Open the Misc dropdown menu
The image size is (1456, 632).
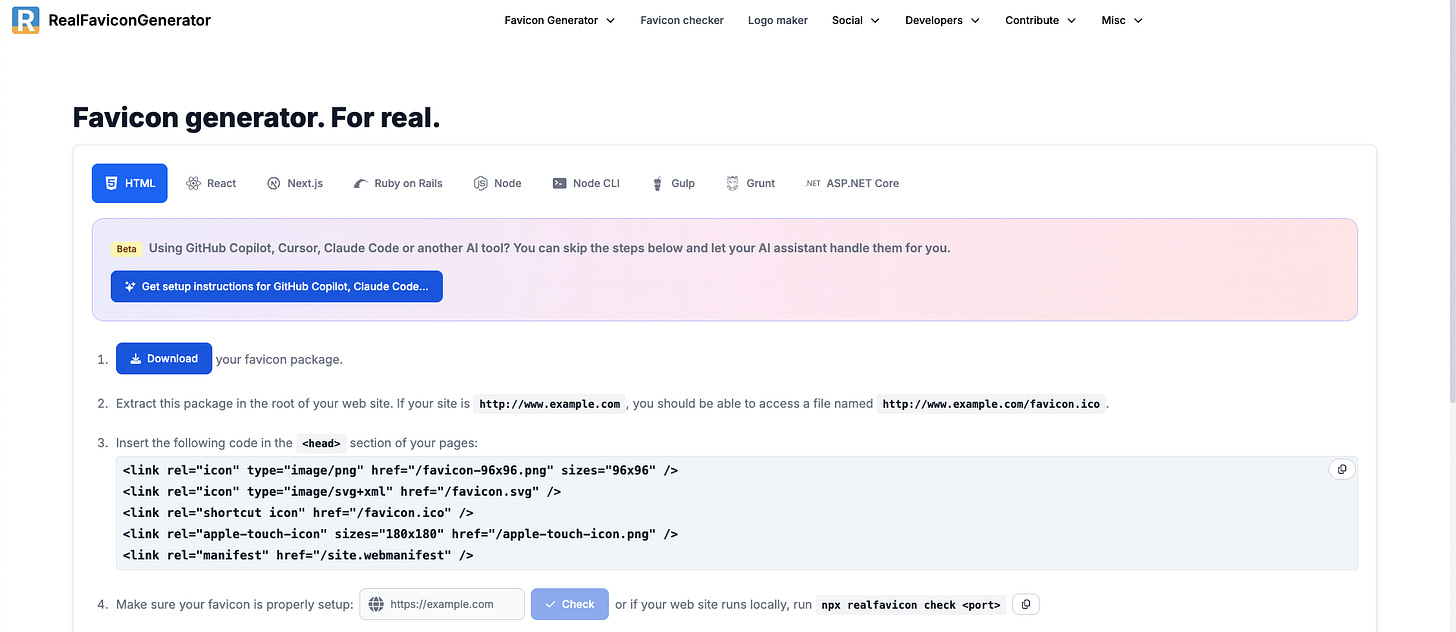point(1122,20)
